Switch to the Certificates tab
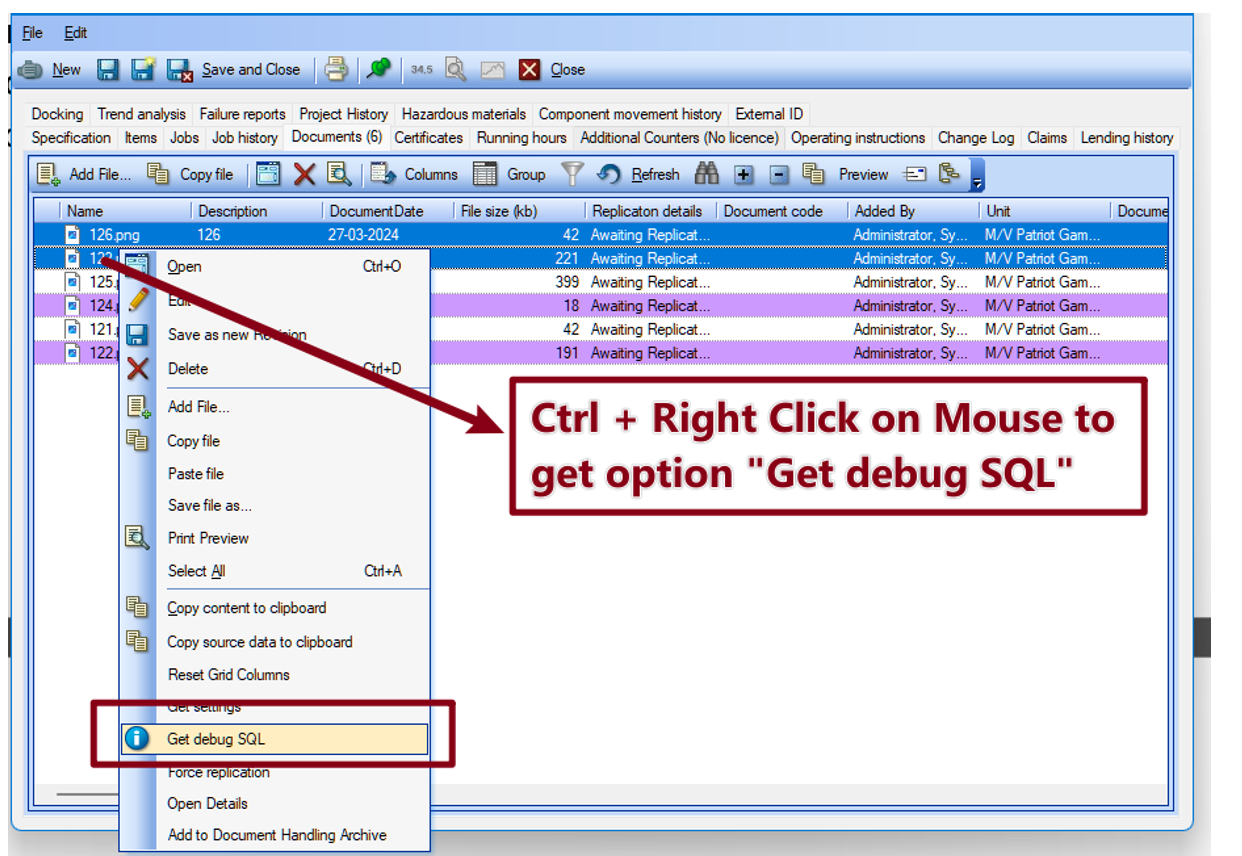Viewport: 1242px width, 856px height. [428, 138]
